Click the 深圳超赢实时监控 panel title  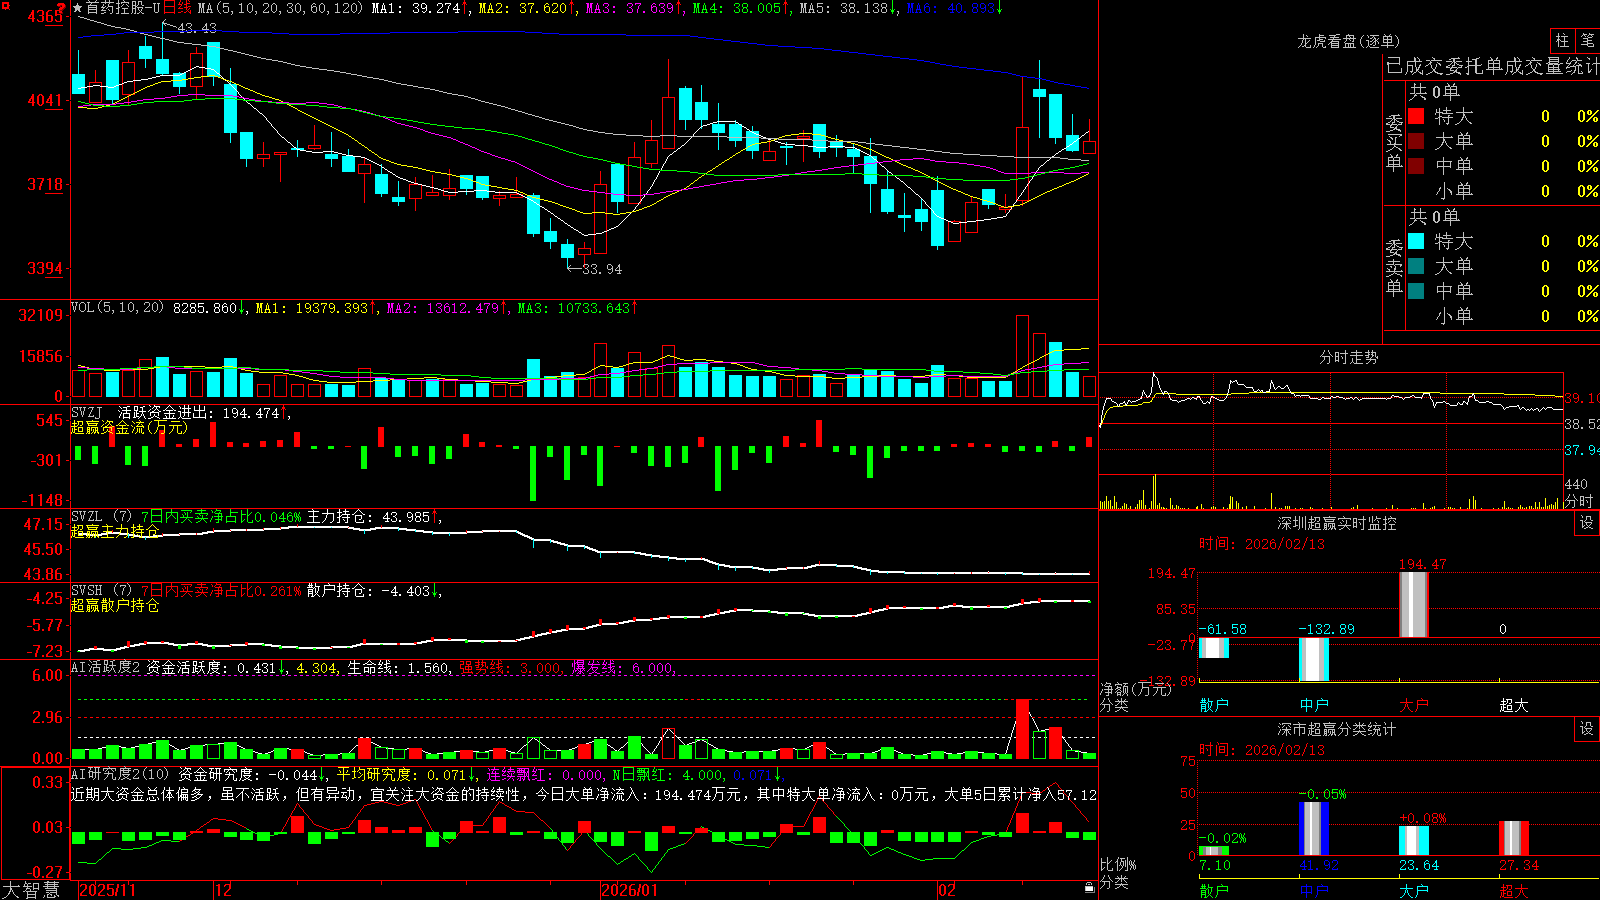click(x=1337, y=523)
